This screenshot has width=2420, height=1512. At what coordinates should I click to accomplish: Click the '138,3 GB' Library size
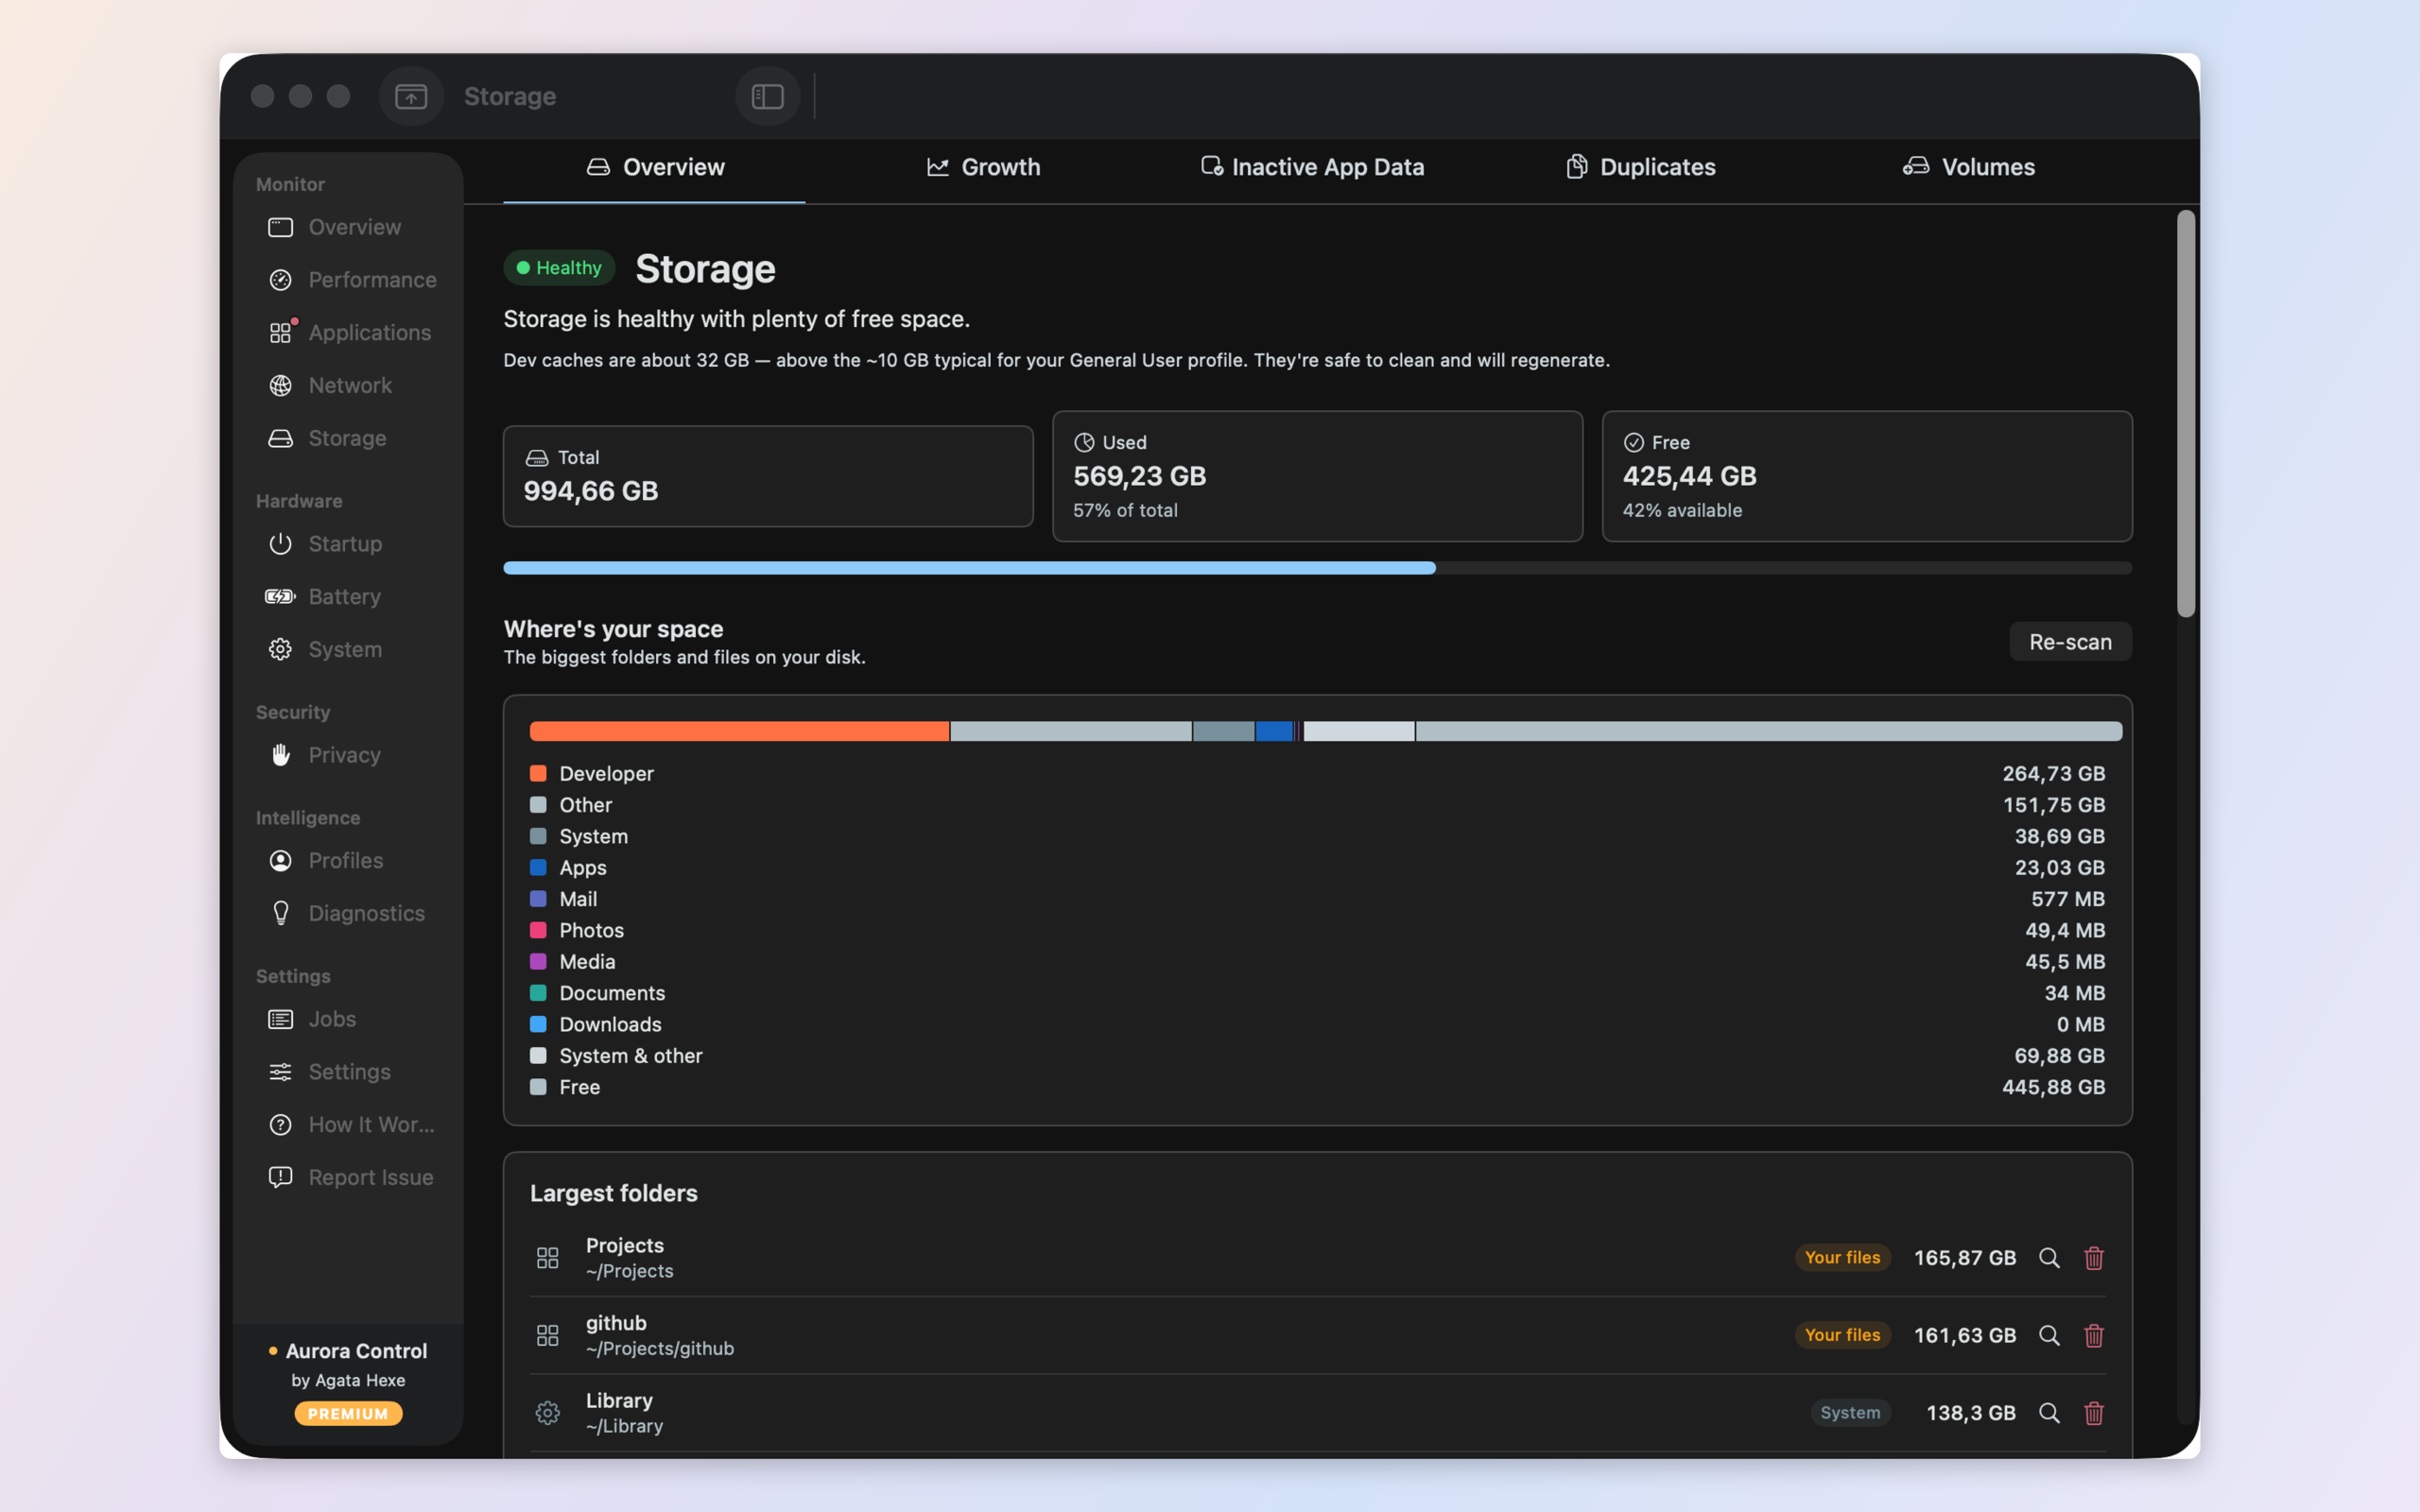point(1971,1413)
